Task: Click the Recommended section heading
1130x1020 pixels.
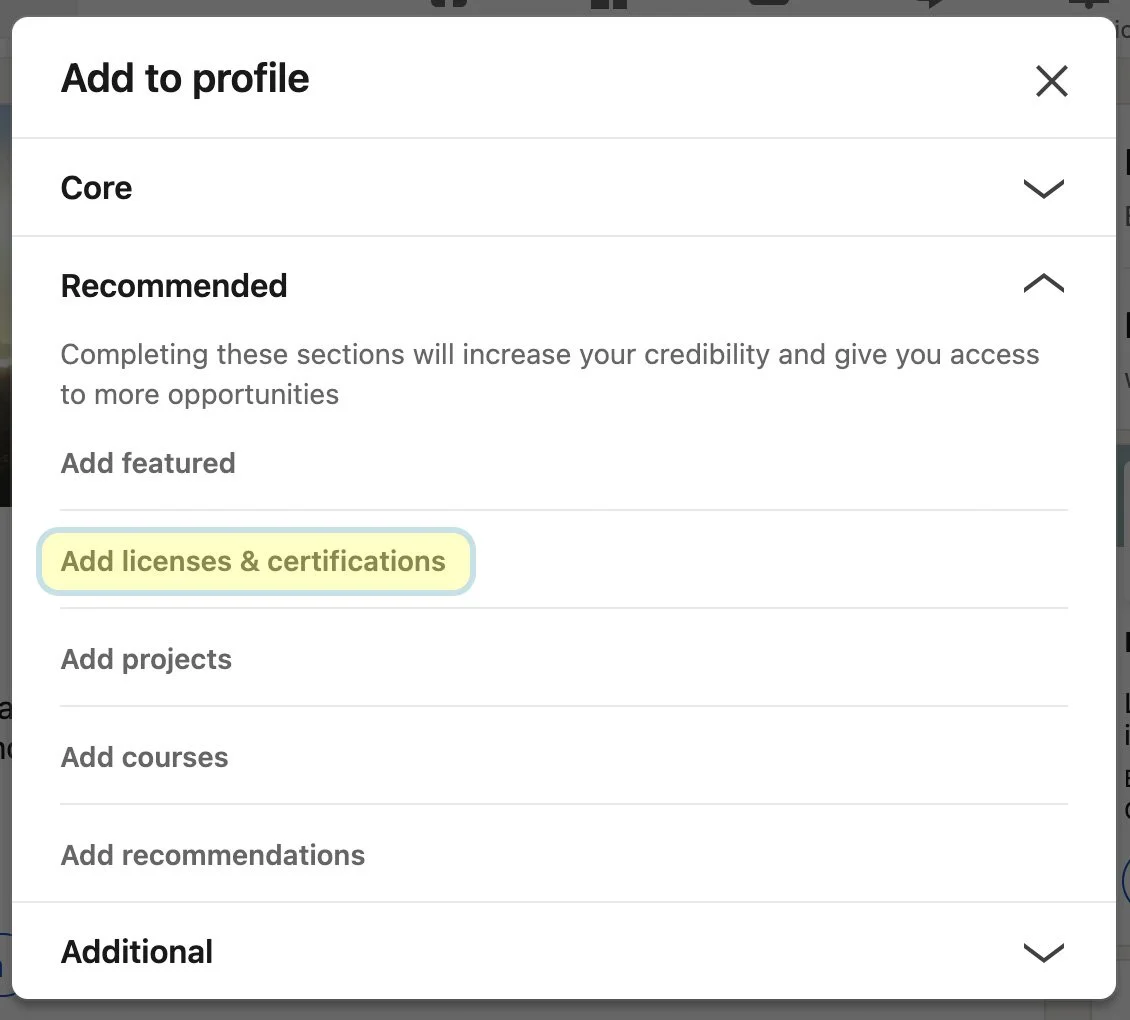Action: (174, 286)
